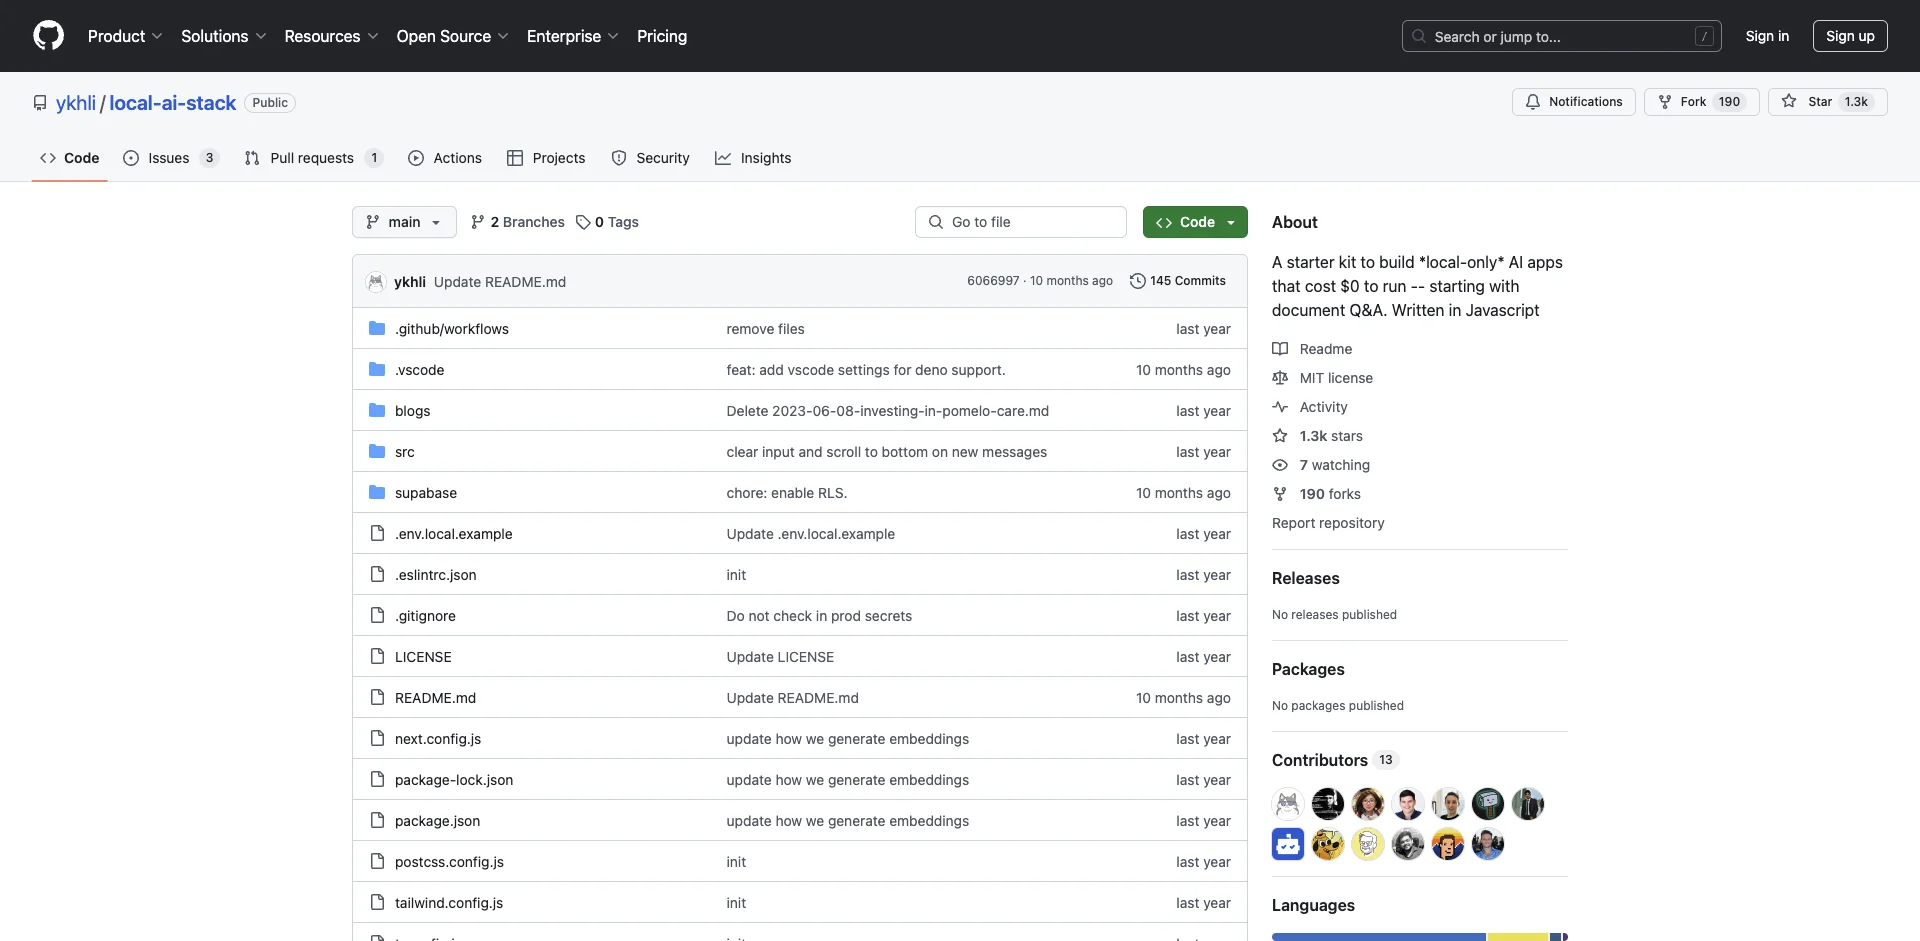Open the ykhli owner profile link

pos(76,103)
